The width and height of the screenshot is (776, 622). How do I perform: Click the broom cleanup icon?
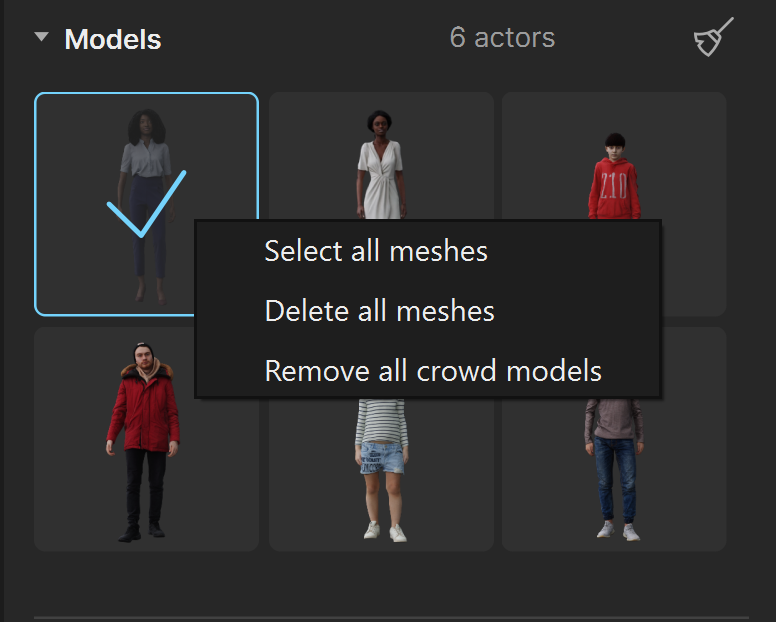coord(713,37)
